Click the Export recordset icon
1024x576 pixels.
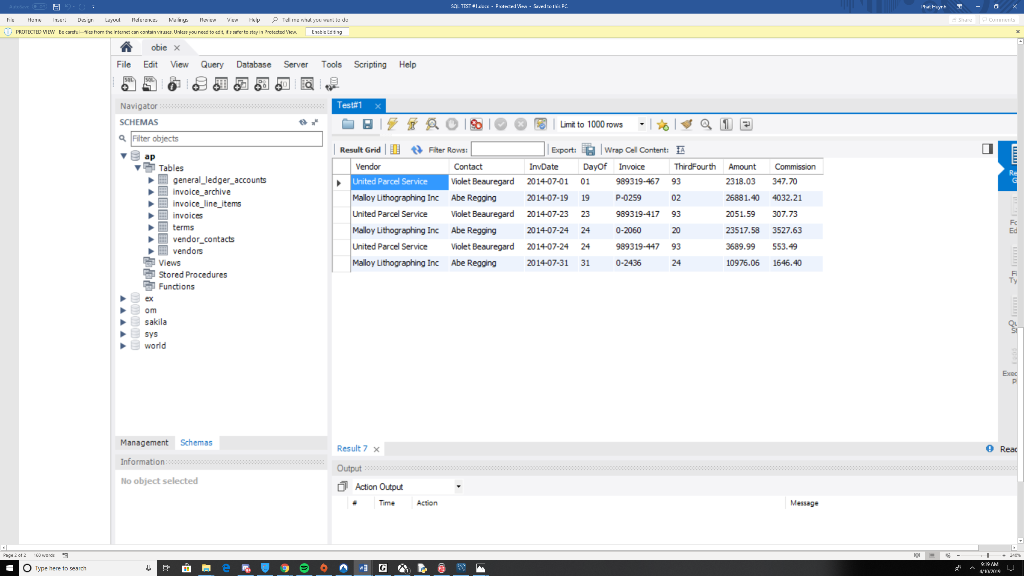[589, 150]
